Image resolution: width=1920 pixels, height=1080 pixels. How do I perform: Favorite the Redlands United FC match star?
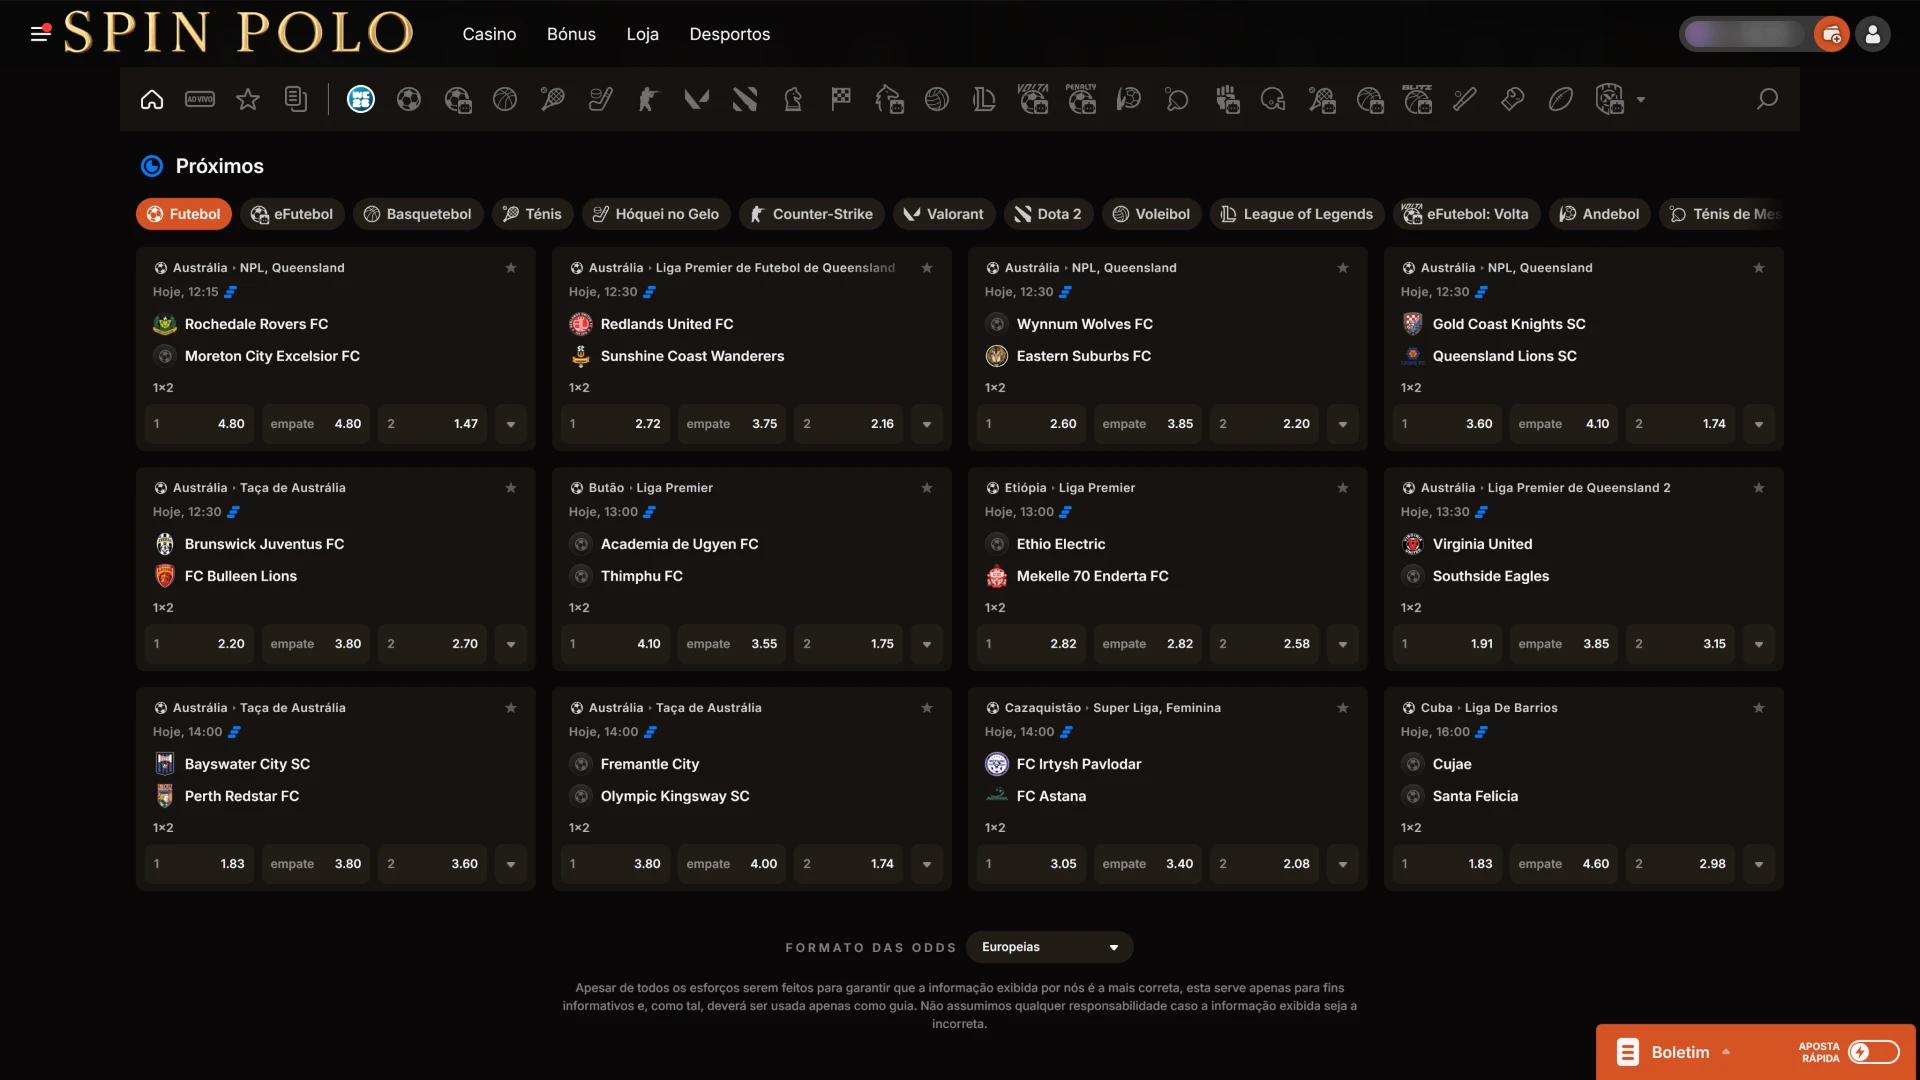927,268
